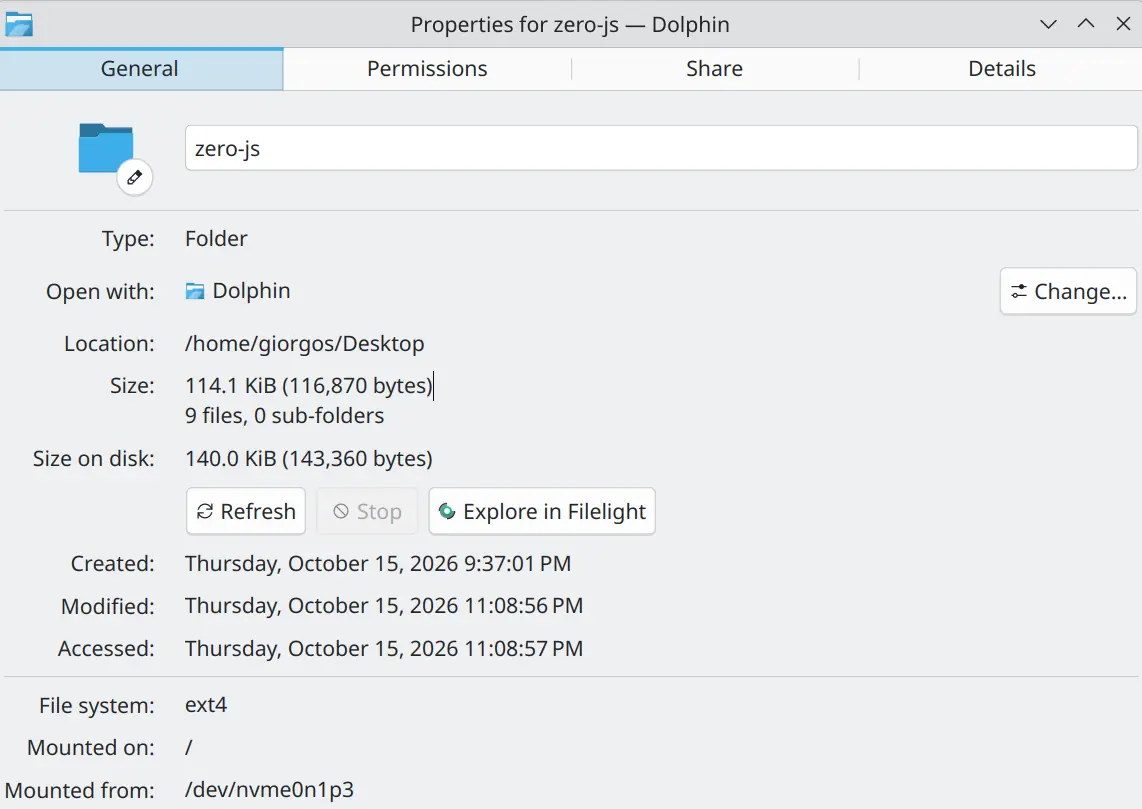Click the device path /dev/nvme0n1p3
Image resolution: width=1142 pixels, height=809 pixels.
(x=269, y=790)
